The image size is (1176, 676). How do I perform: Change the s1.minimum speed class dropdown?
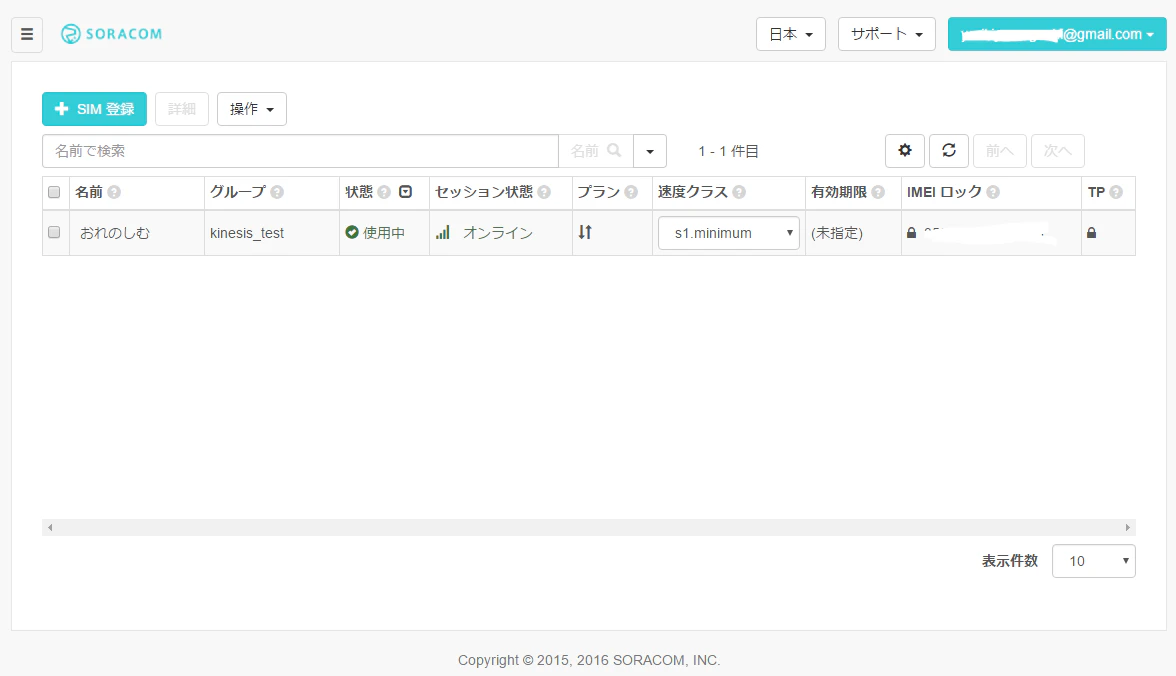pyautogui.click(x=728, y=233)
